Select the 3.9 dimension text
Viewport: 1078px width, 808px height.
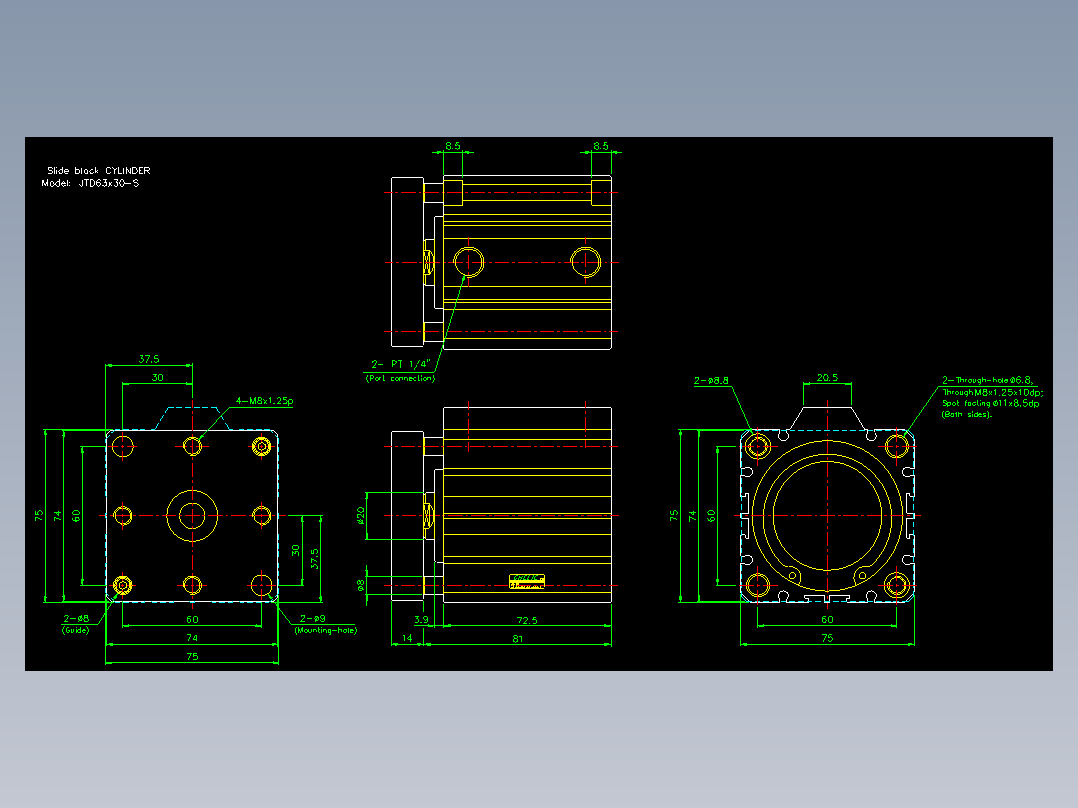click(x=421, y=620)
